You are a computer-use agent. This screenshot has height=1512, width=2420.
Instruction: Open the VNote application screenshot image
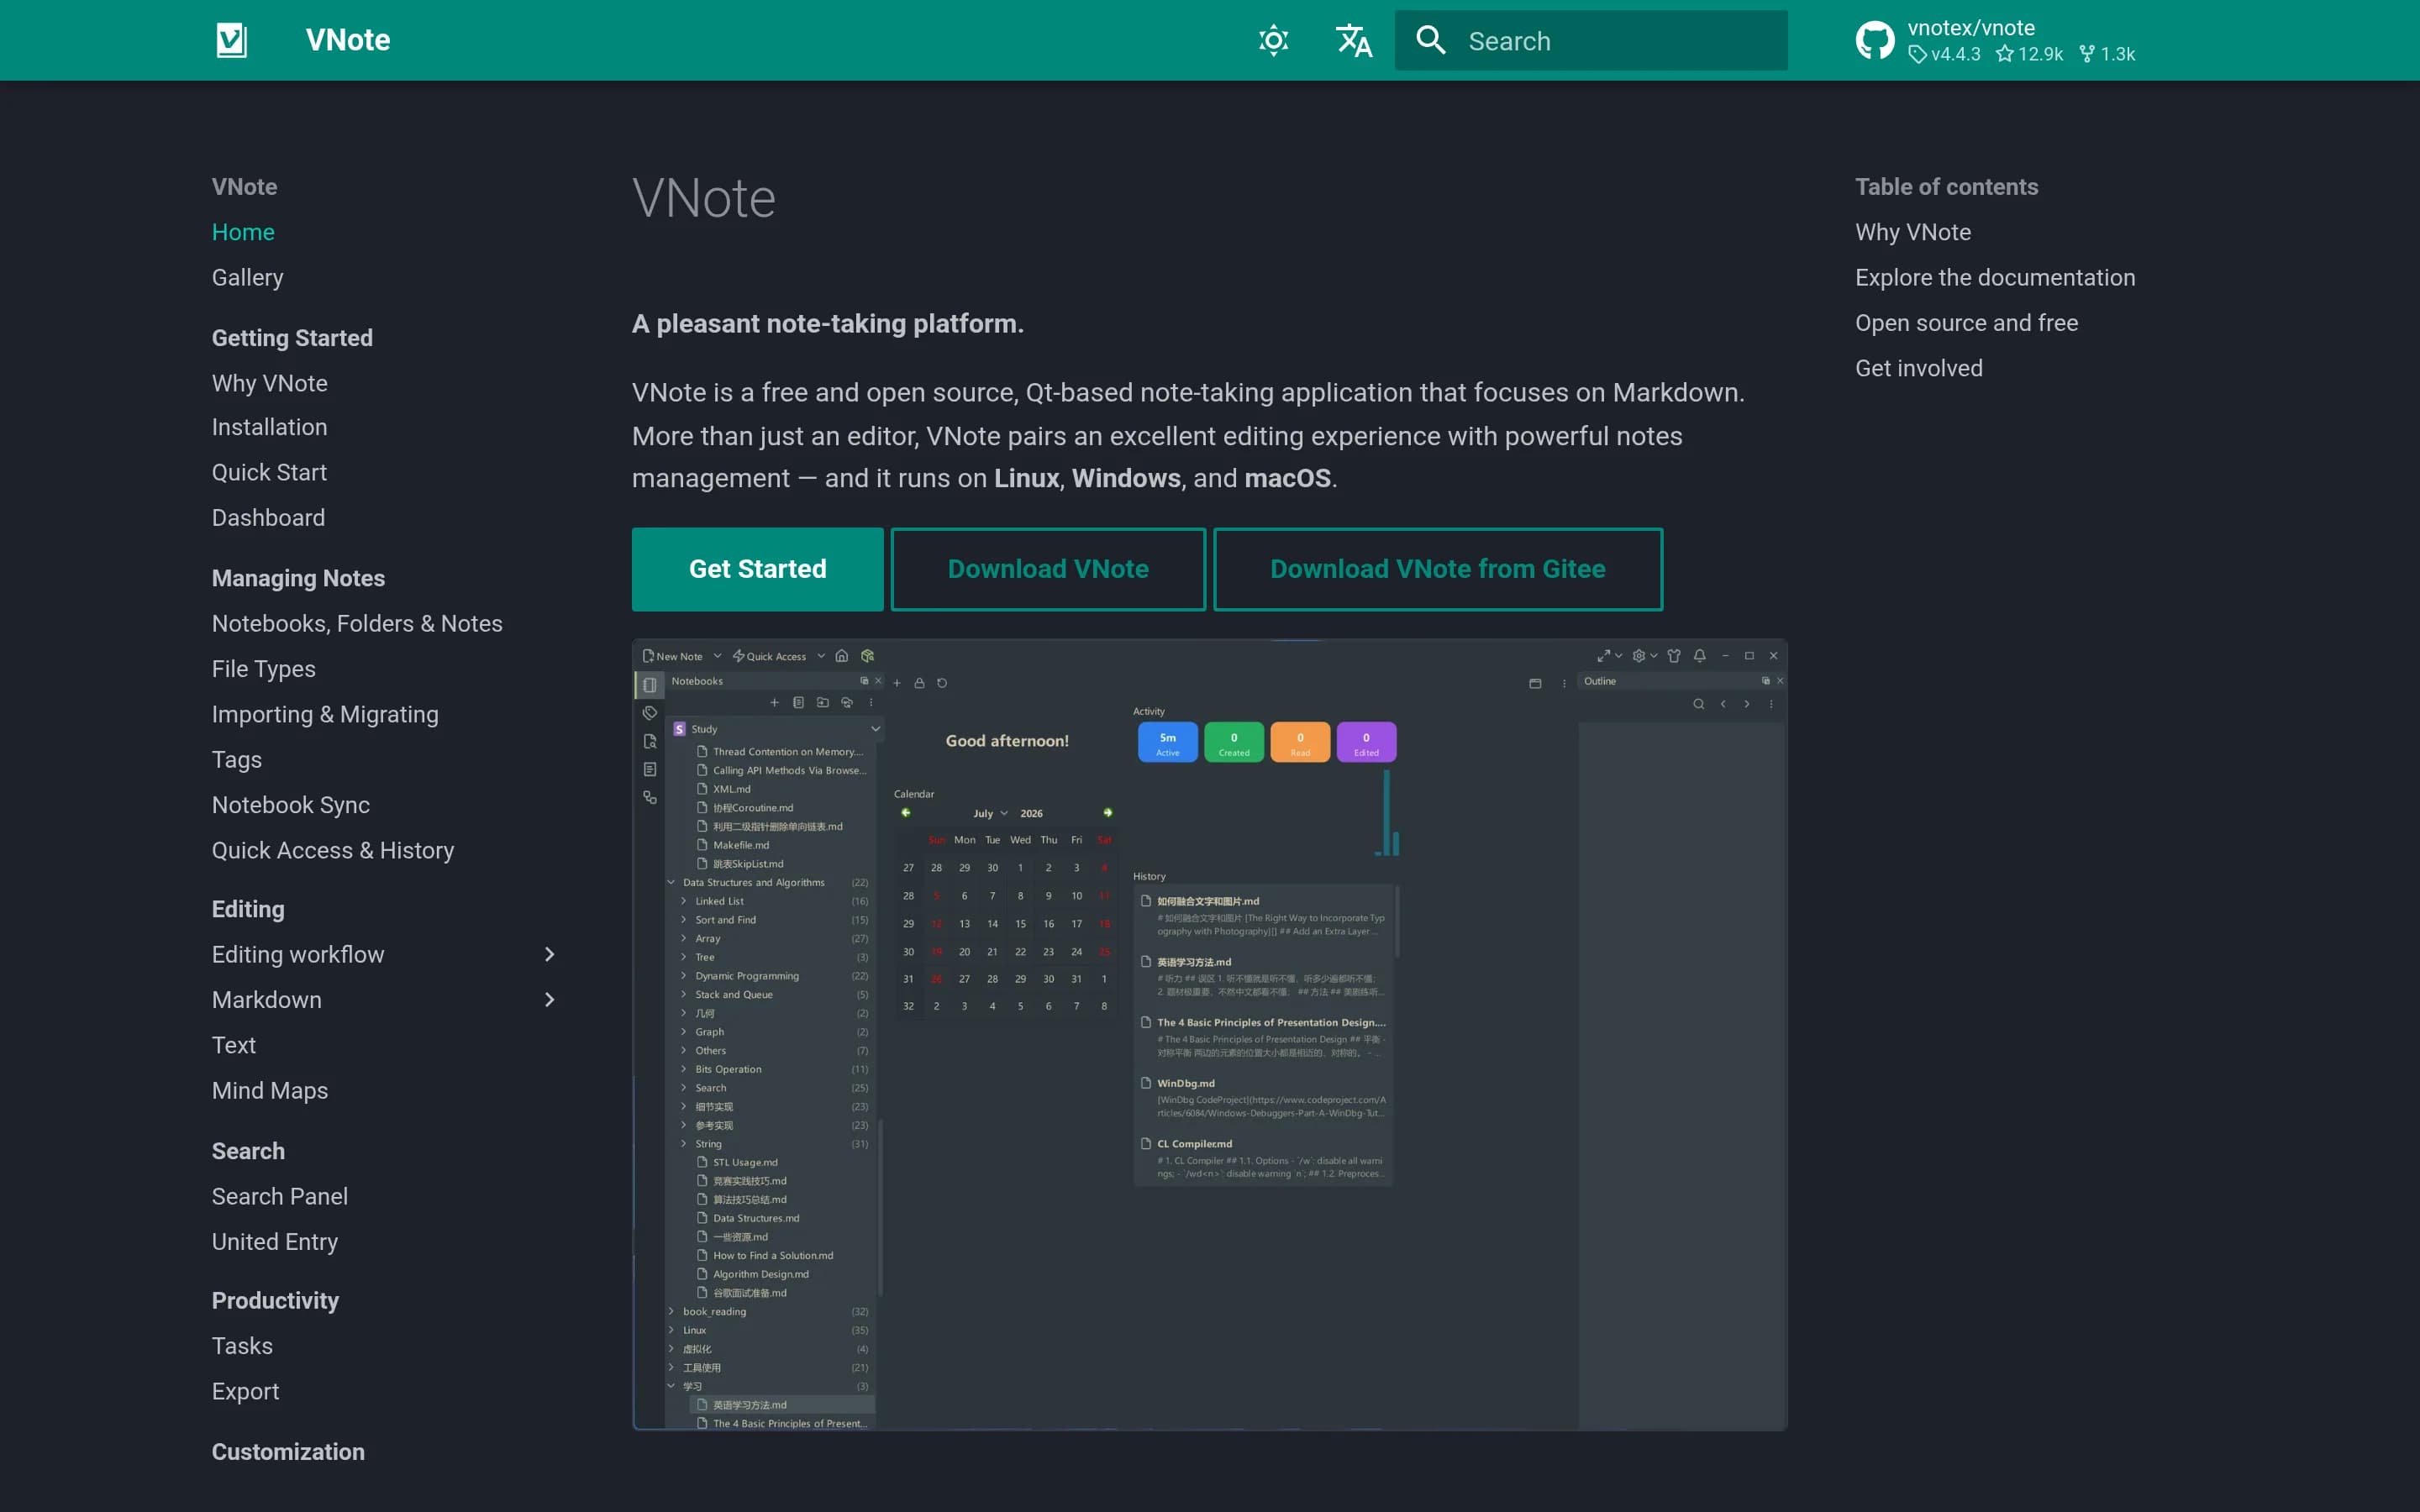[1209, 1034]
